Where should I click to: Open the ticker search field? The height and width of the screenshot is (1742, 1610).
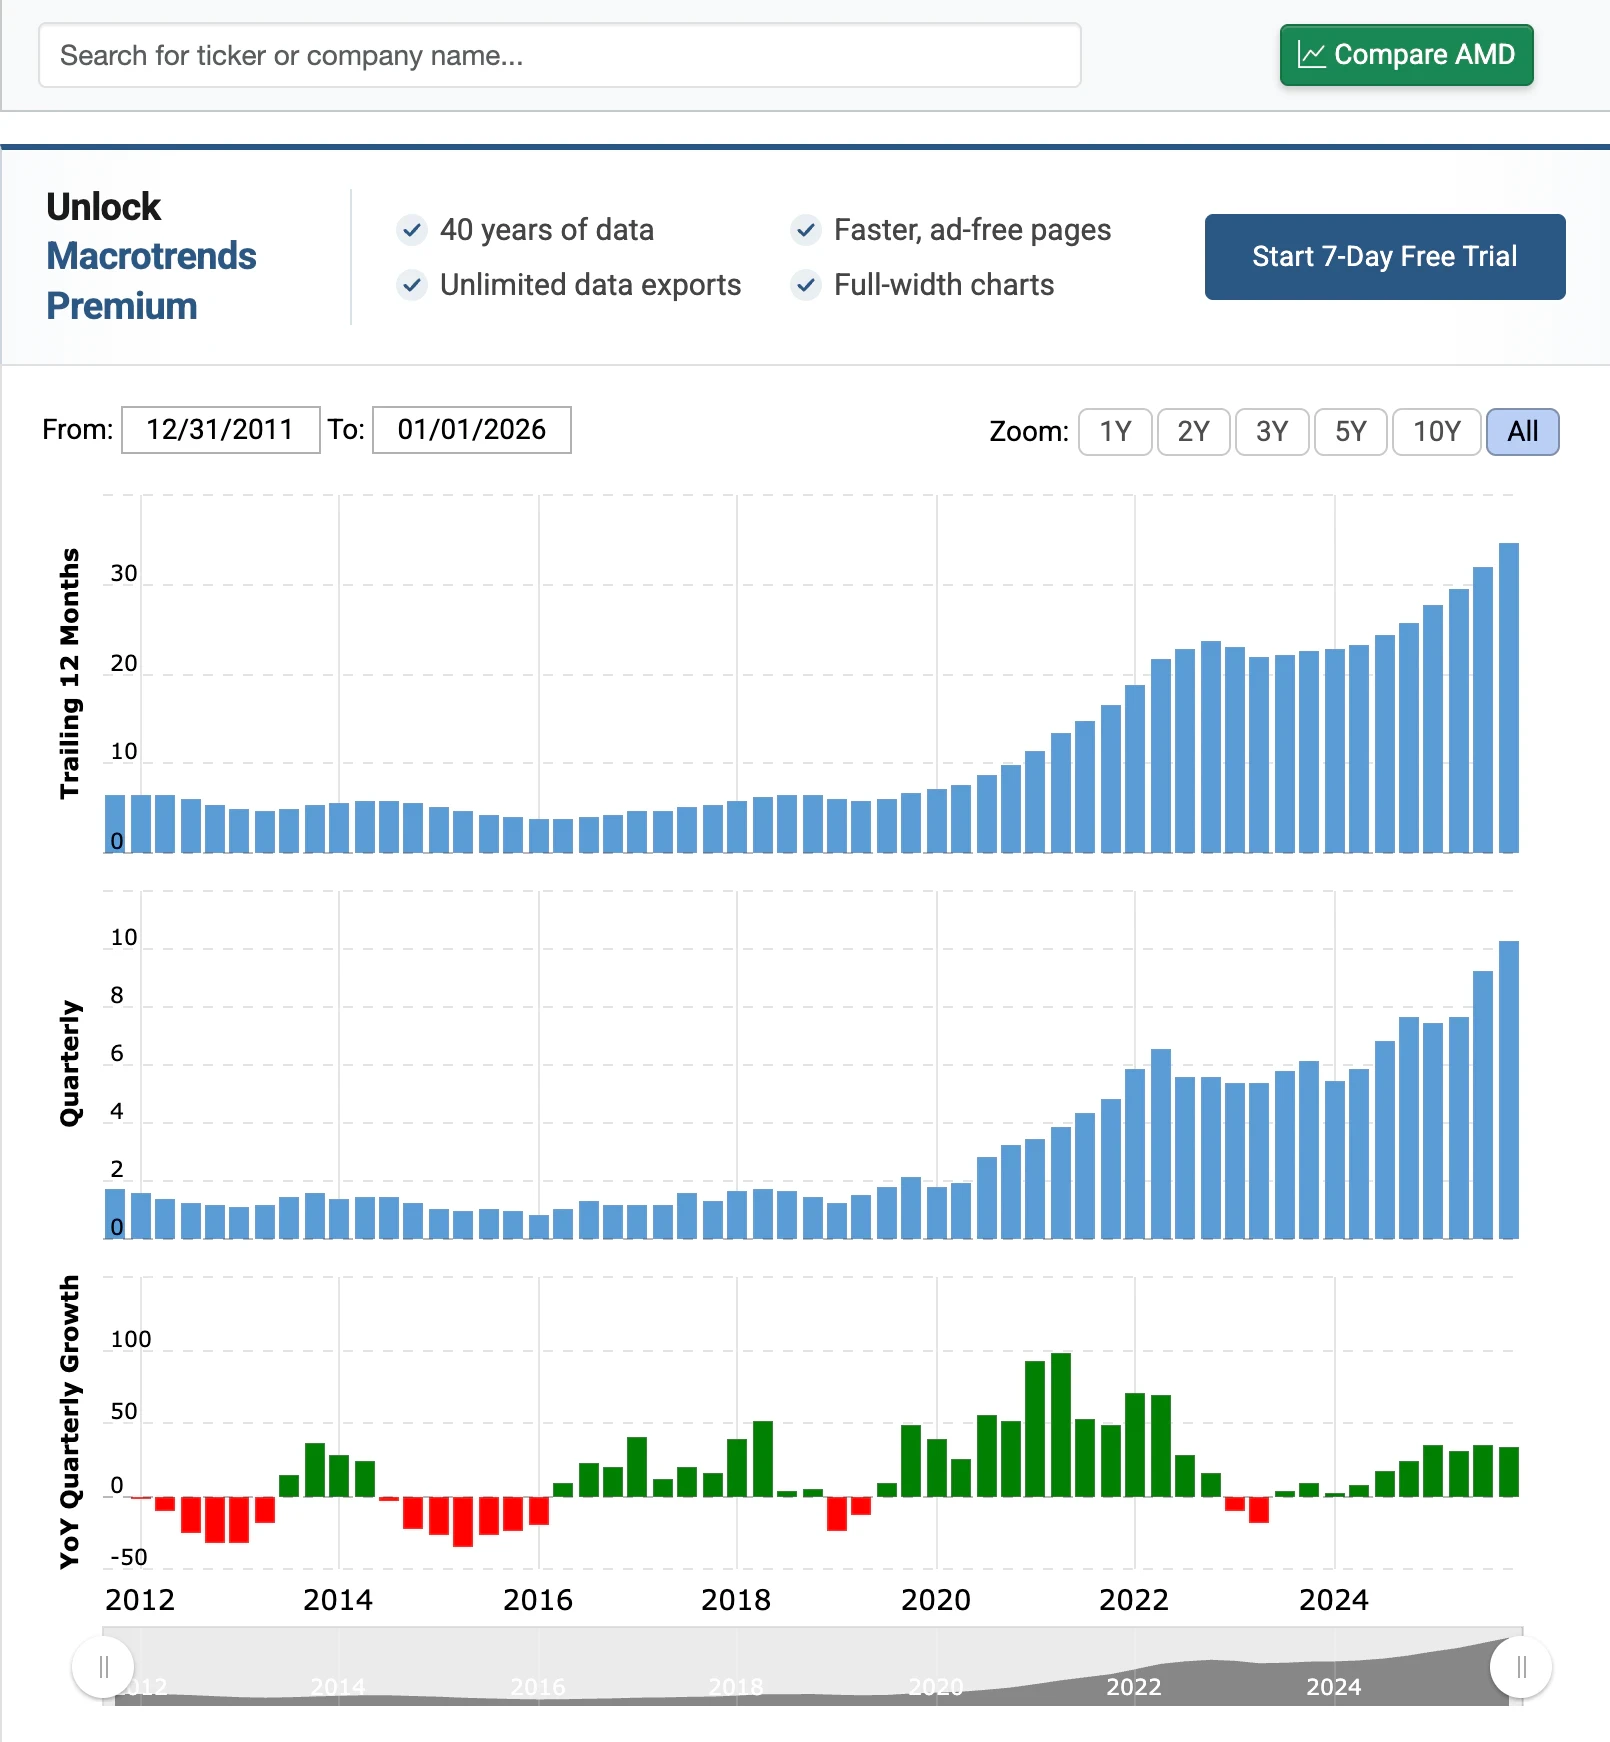click(558, 55)
